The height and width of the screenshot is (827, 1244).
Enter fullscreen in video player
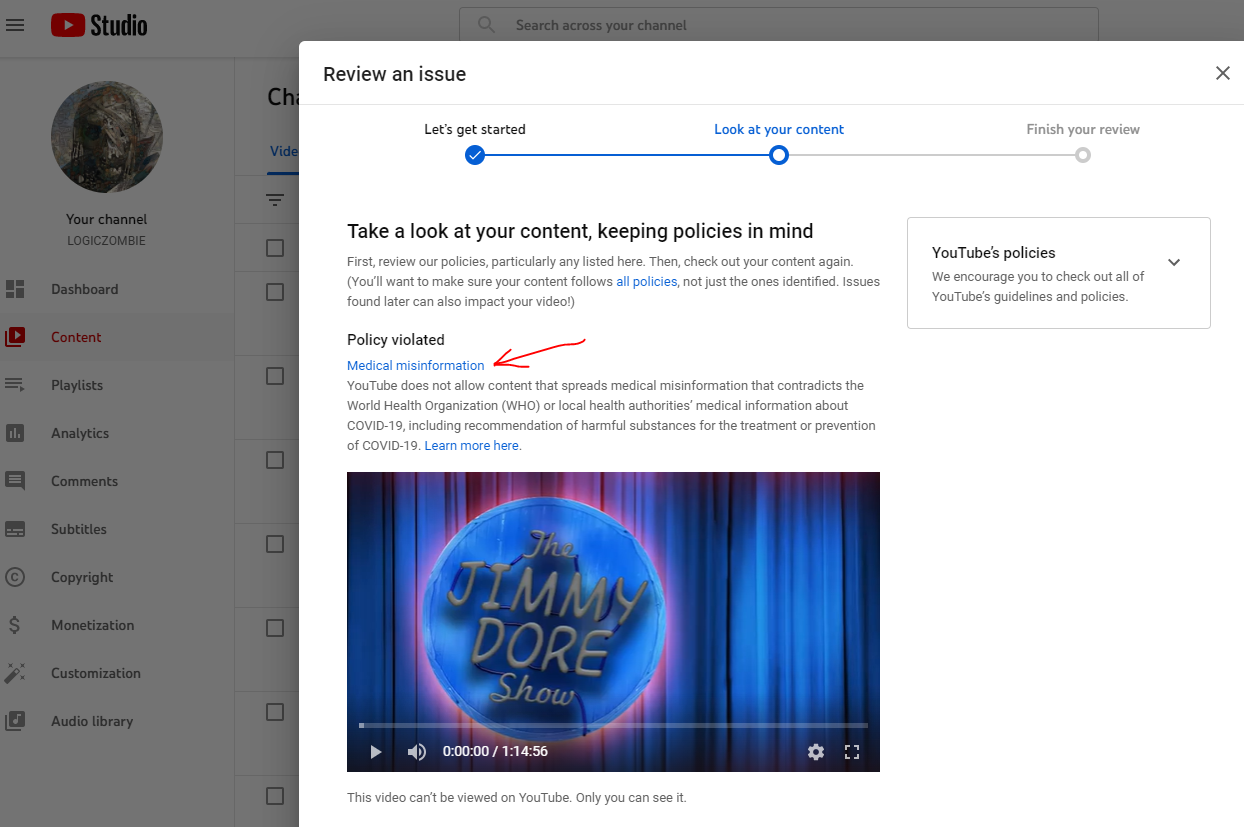pos(852,752)
